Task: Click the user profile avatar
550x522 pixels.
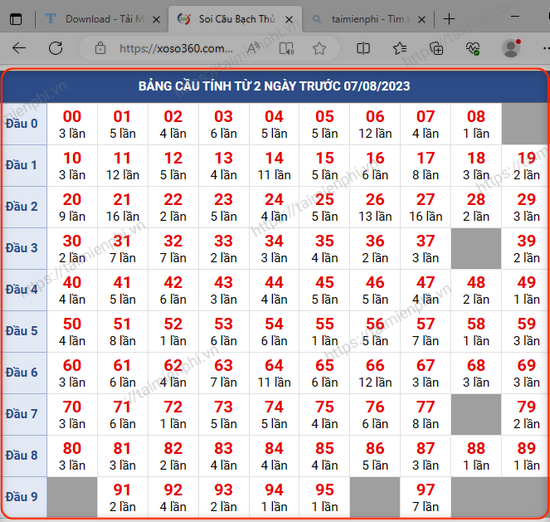Action: (x=511, y=48)
